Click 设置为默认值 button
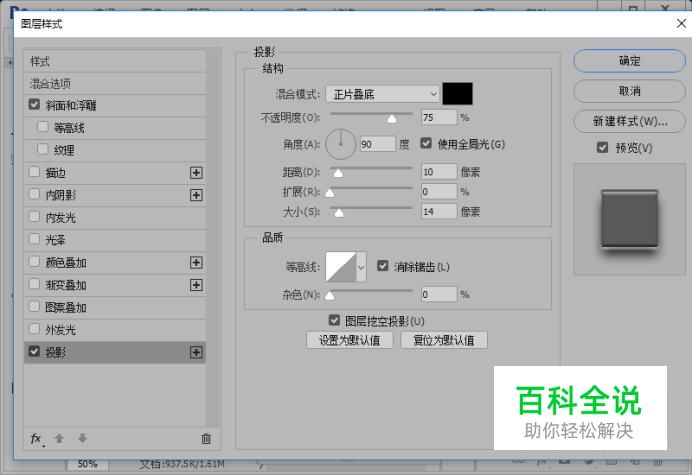The width and height of the screenshot is (692, 475). (350, 340)
